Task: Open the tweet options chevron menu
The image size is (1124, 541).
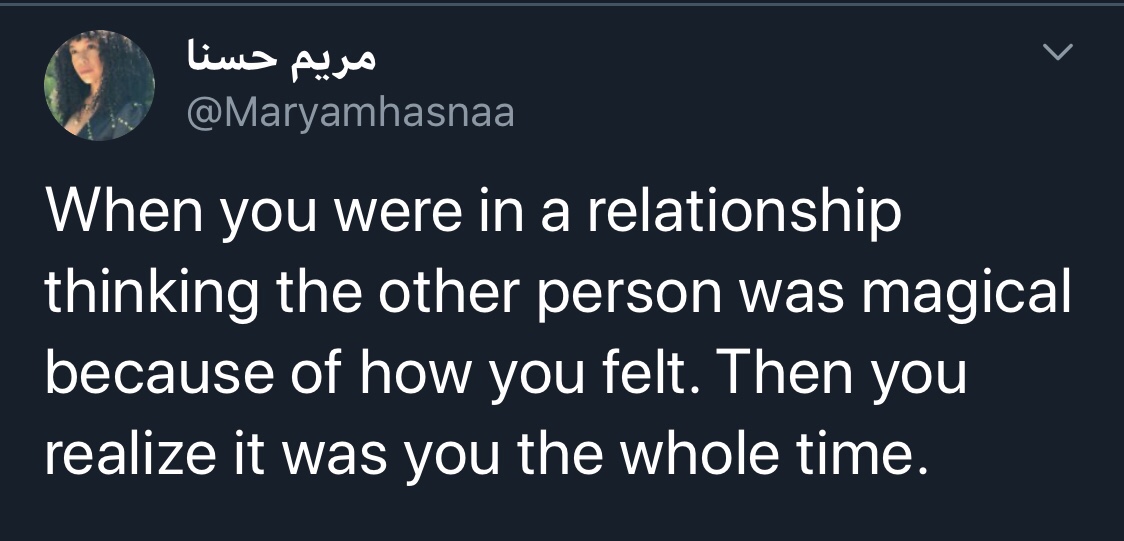Action: pyautogui.click(x=1058, y=52)
